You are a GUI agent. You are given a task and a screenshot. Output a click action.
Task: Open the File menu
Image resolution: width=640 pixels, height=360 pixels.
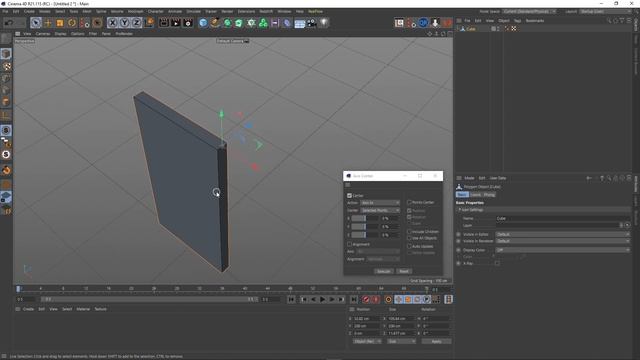pyautogui.click(x=5, y=11)
